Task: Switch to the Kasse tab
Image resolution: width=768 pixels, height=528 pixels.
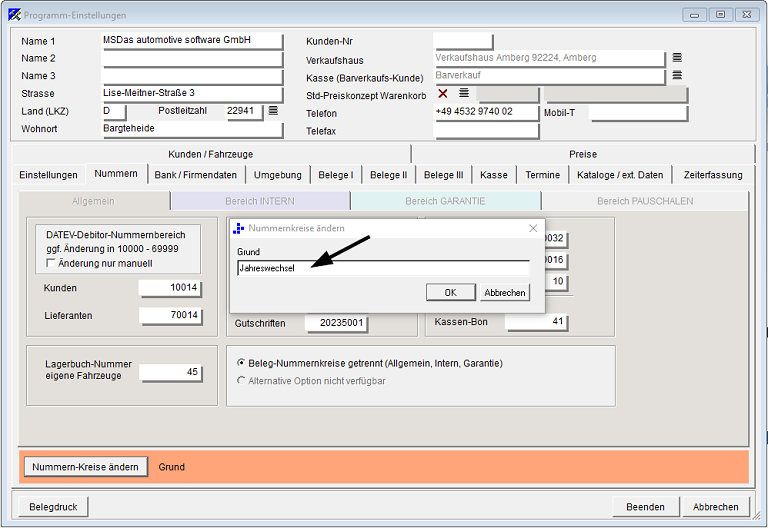Action: point(494,175)
